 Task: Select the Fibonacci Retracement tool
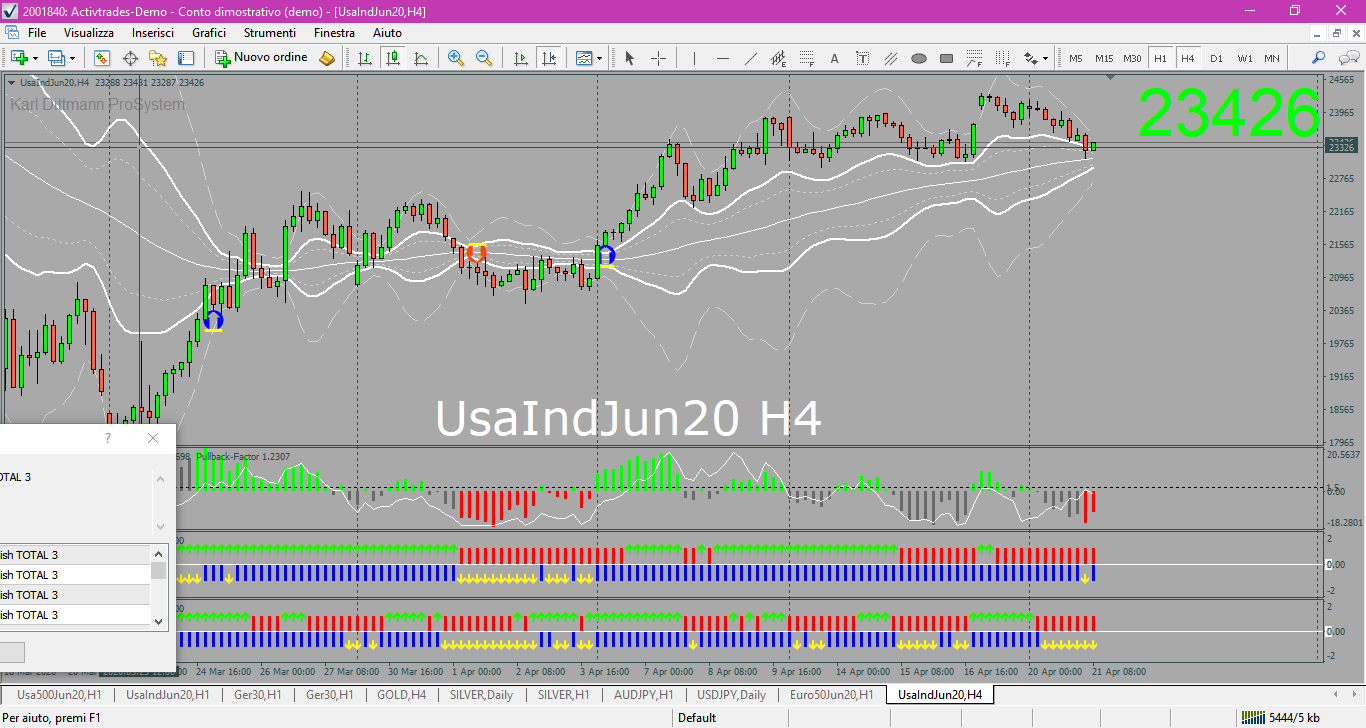point(806,58)
